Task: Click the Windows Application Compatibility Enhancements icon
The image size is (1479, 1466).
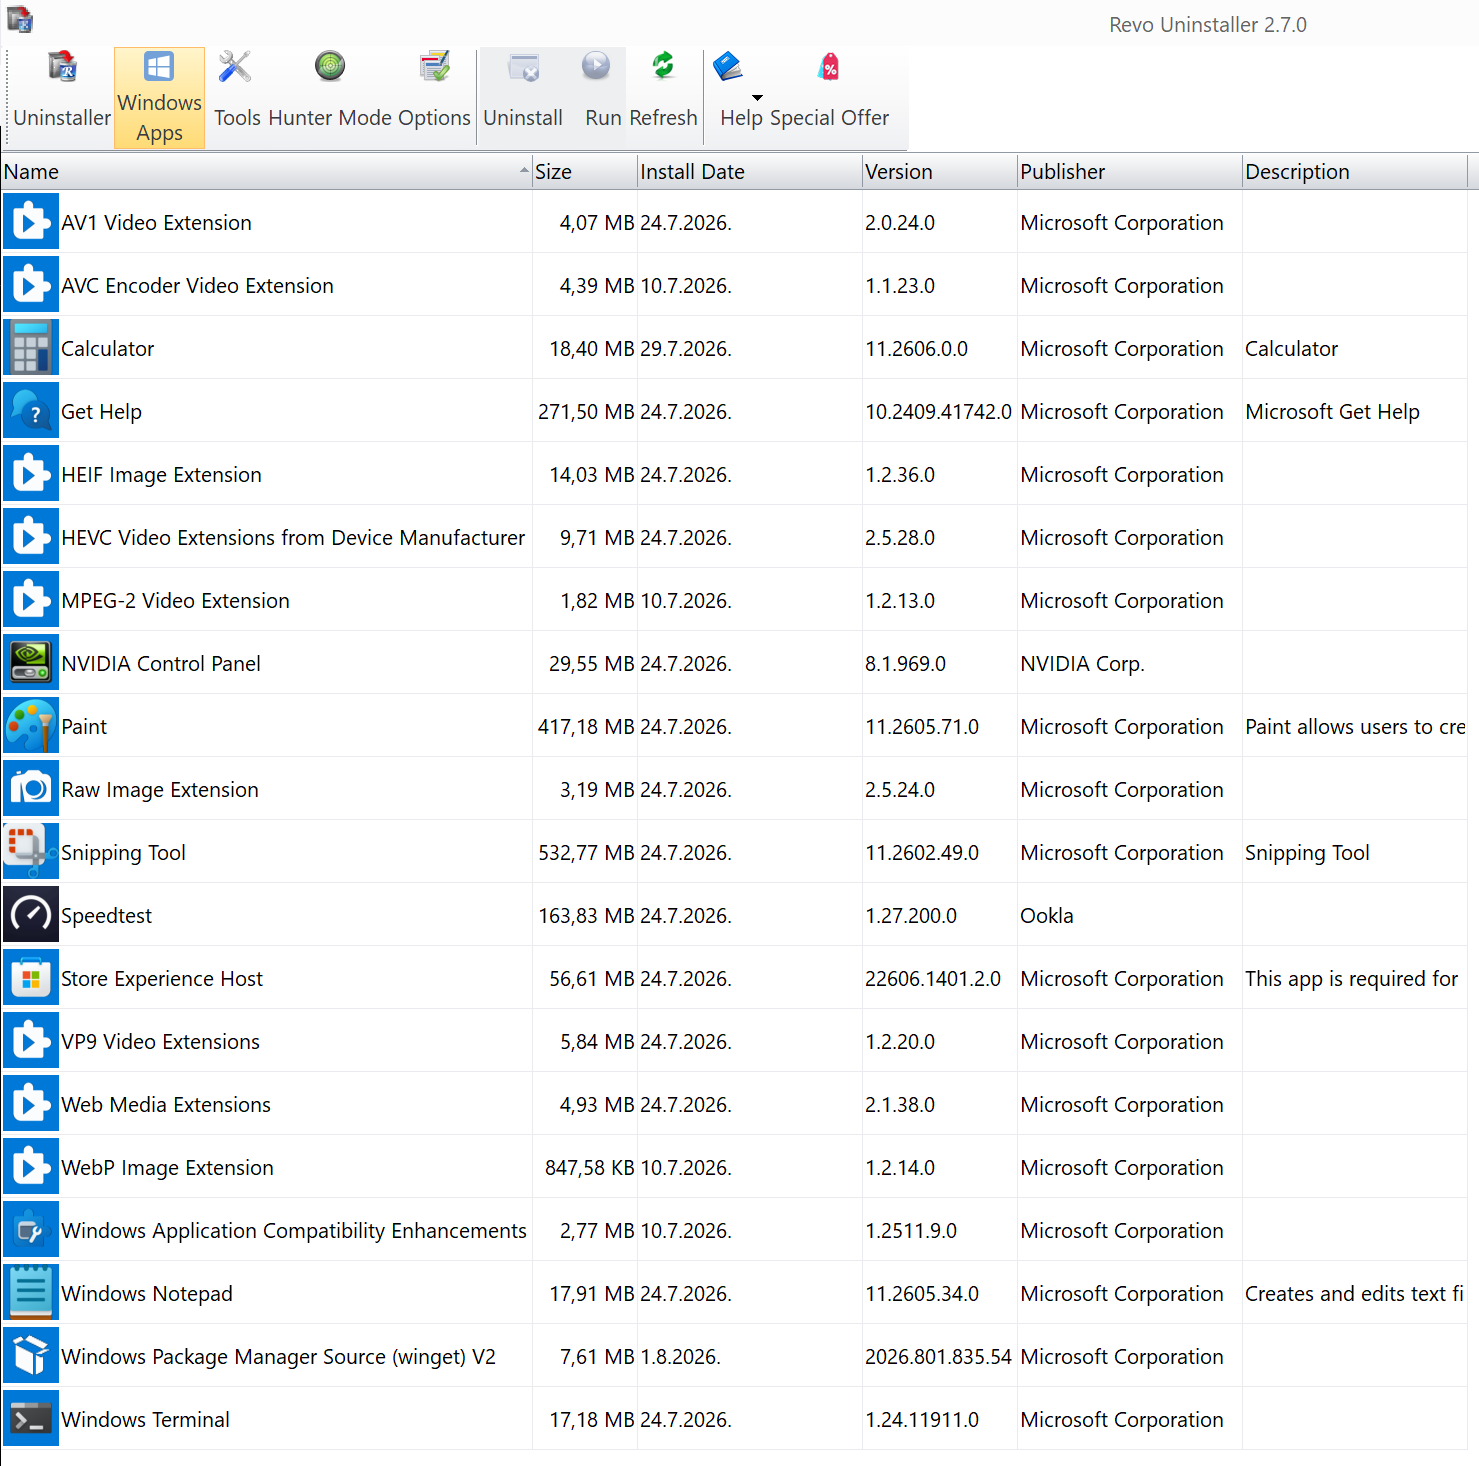Action: pyautogui.click(x=31, y=1230)
